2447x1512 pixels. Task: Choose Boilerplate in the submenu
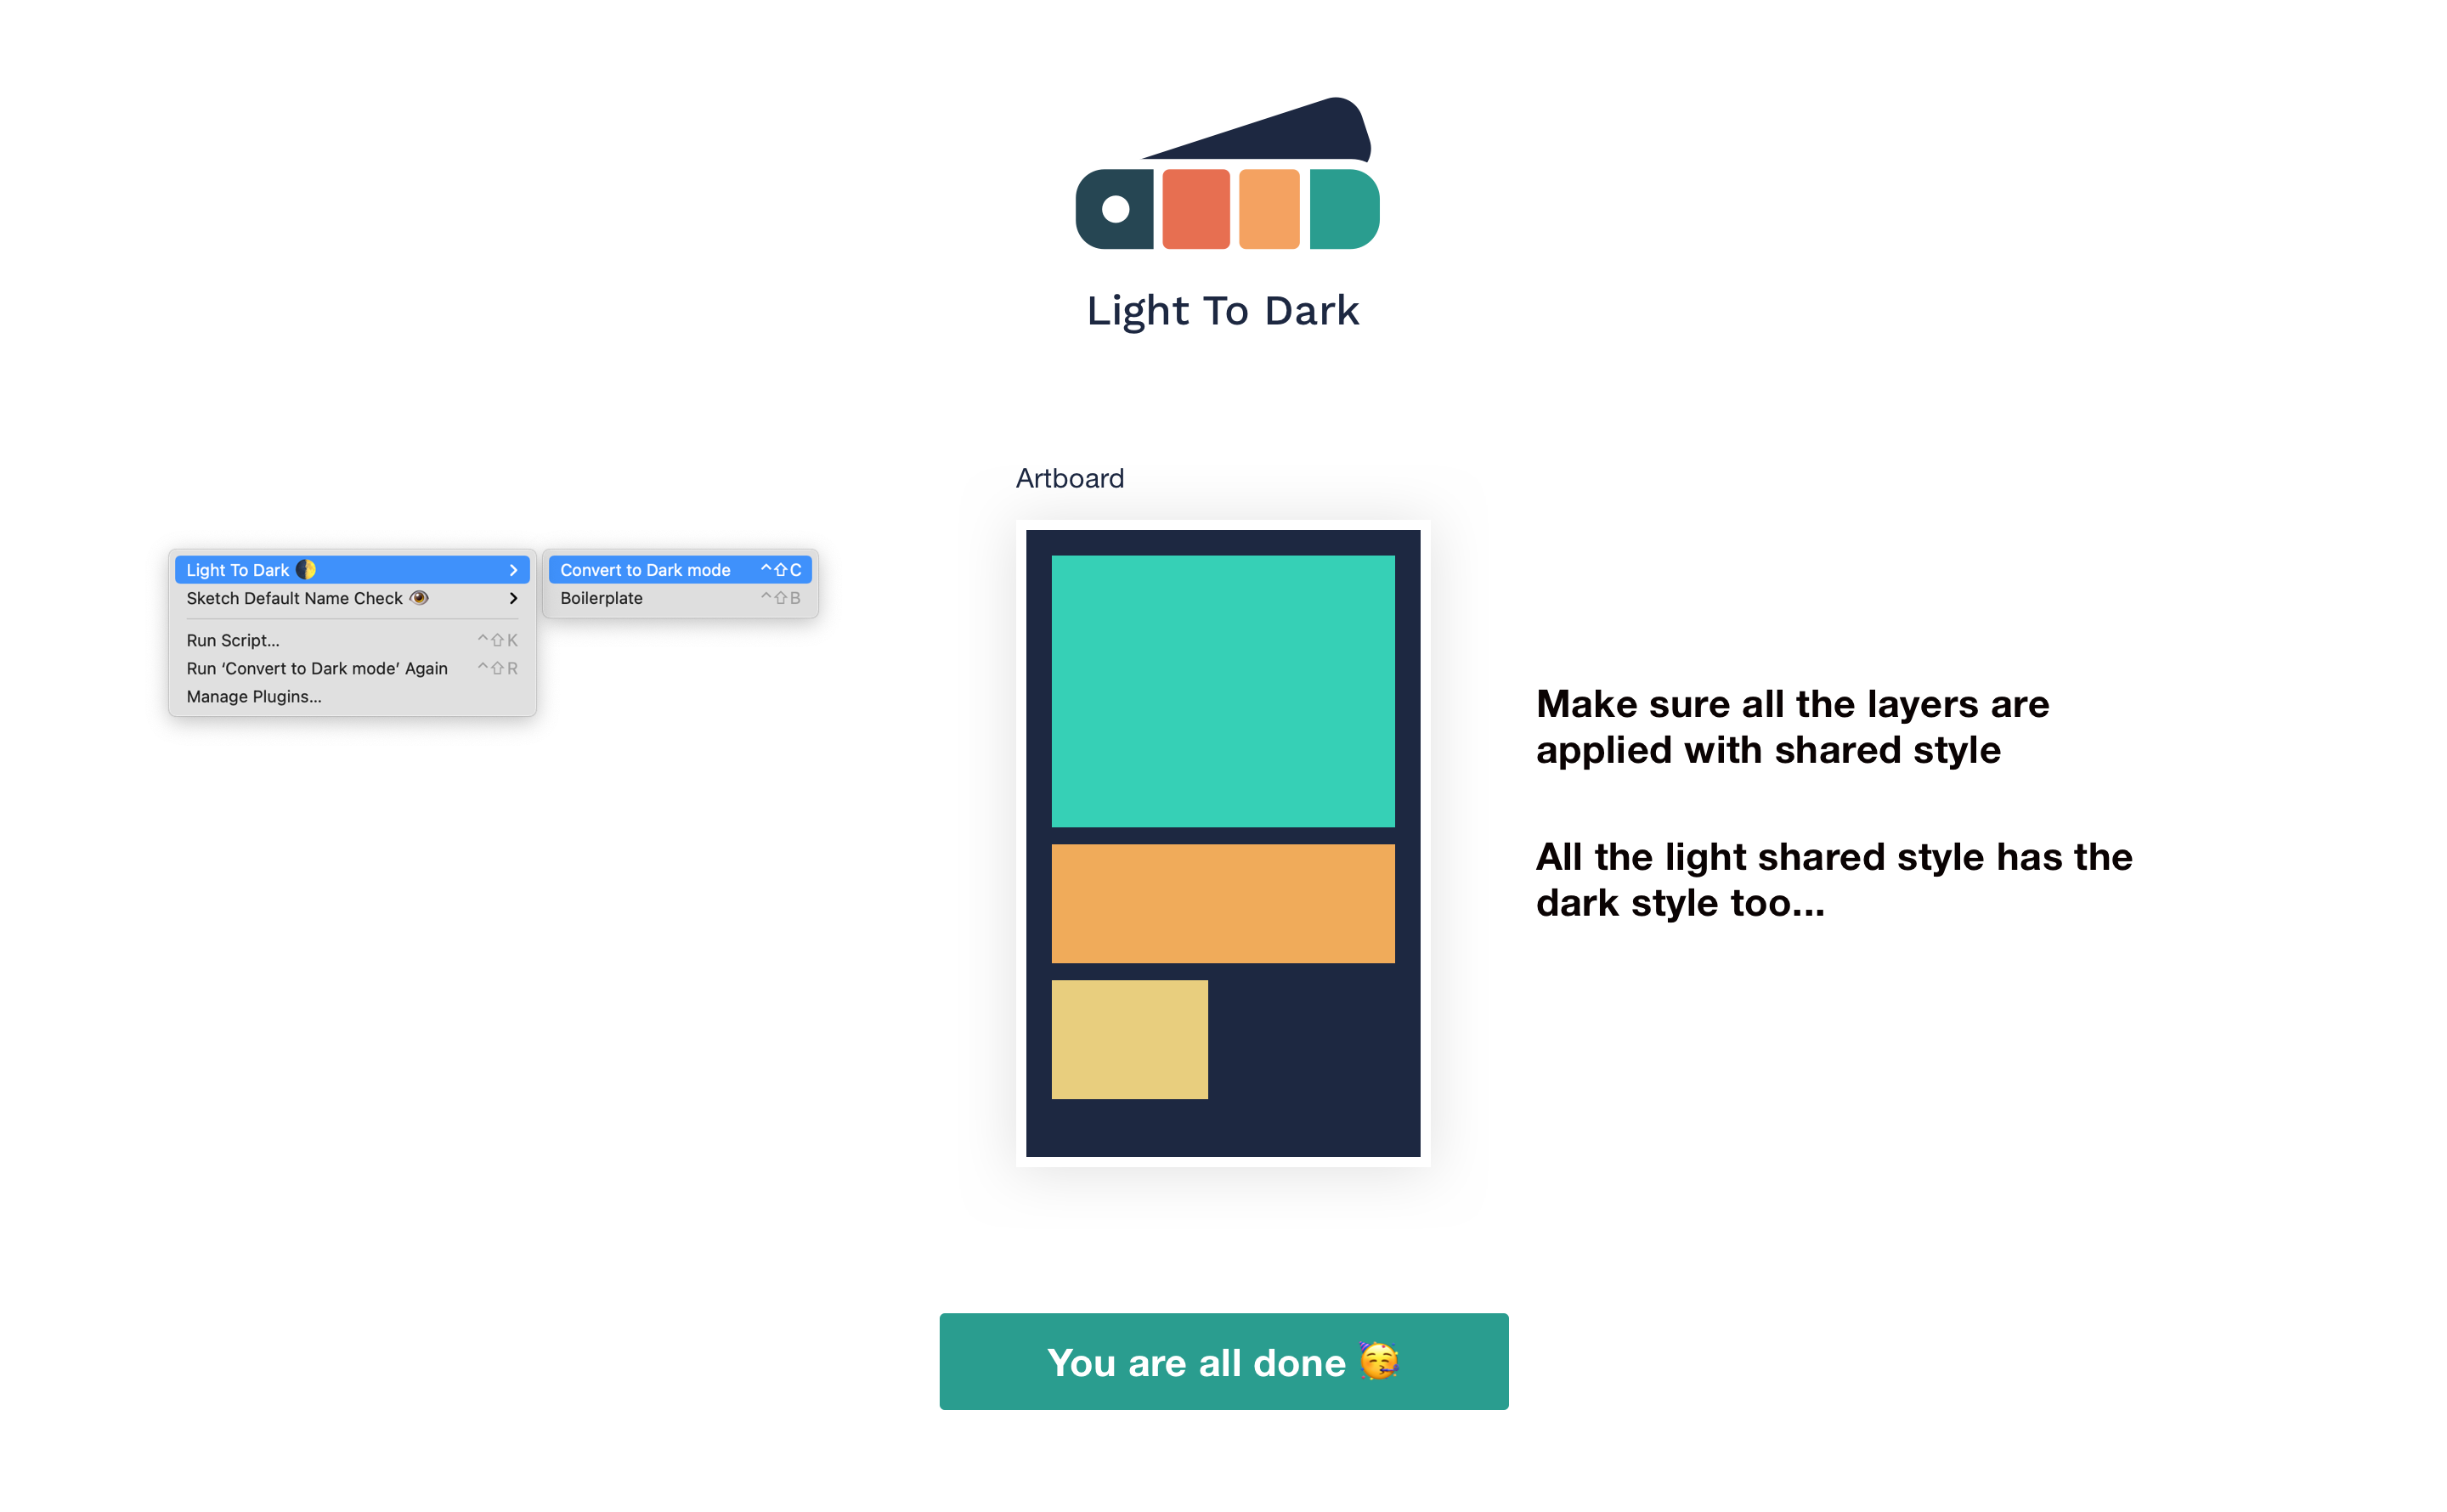[602, 598]
